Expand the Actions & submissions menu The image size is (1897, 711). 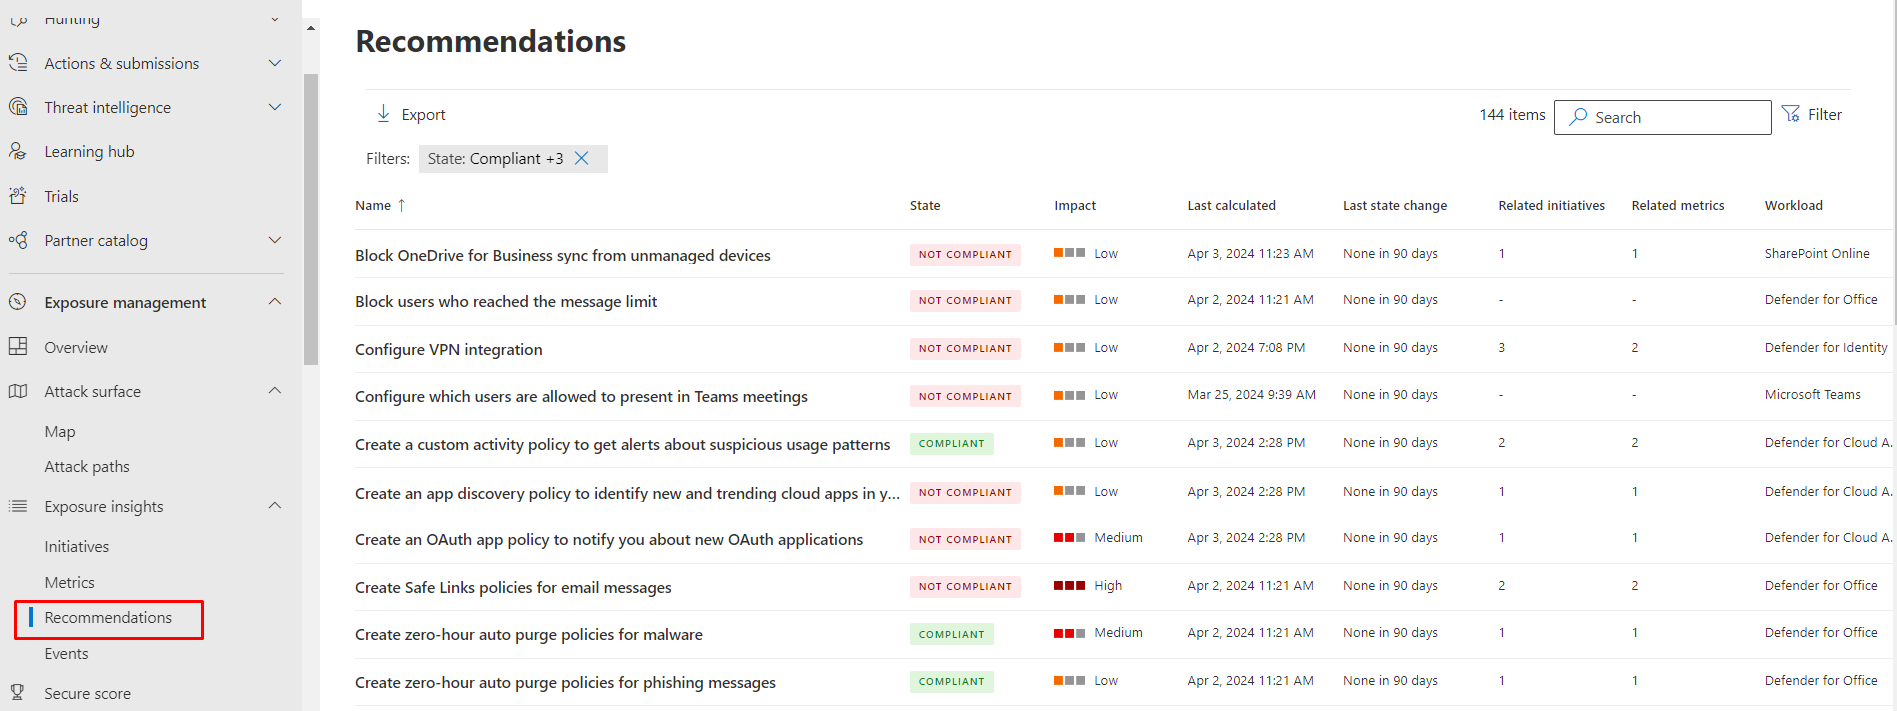275,63
